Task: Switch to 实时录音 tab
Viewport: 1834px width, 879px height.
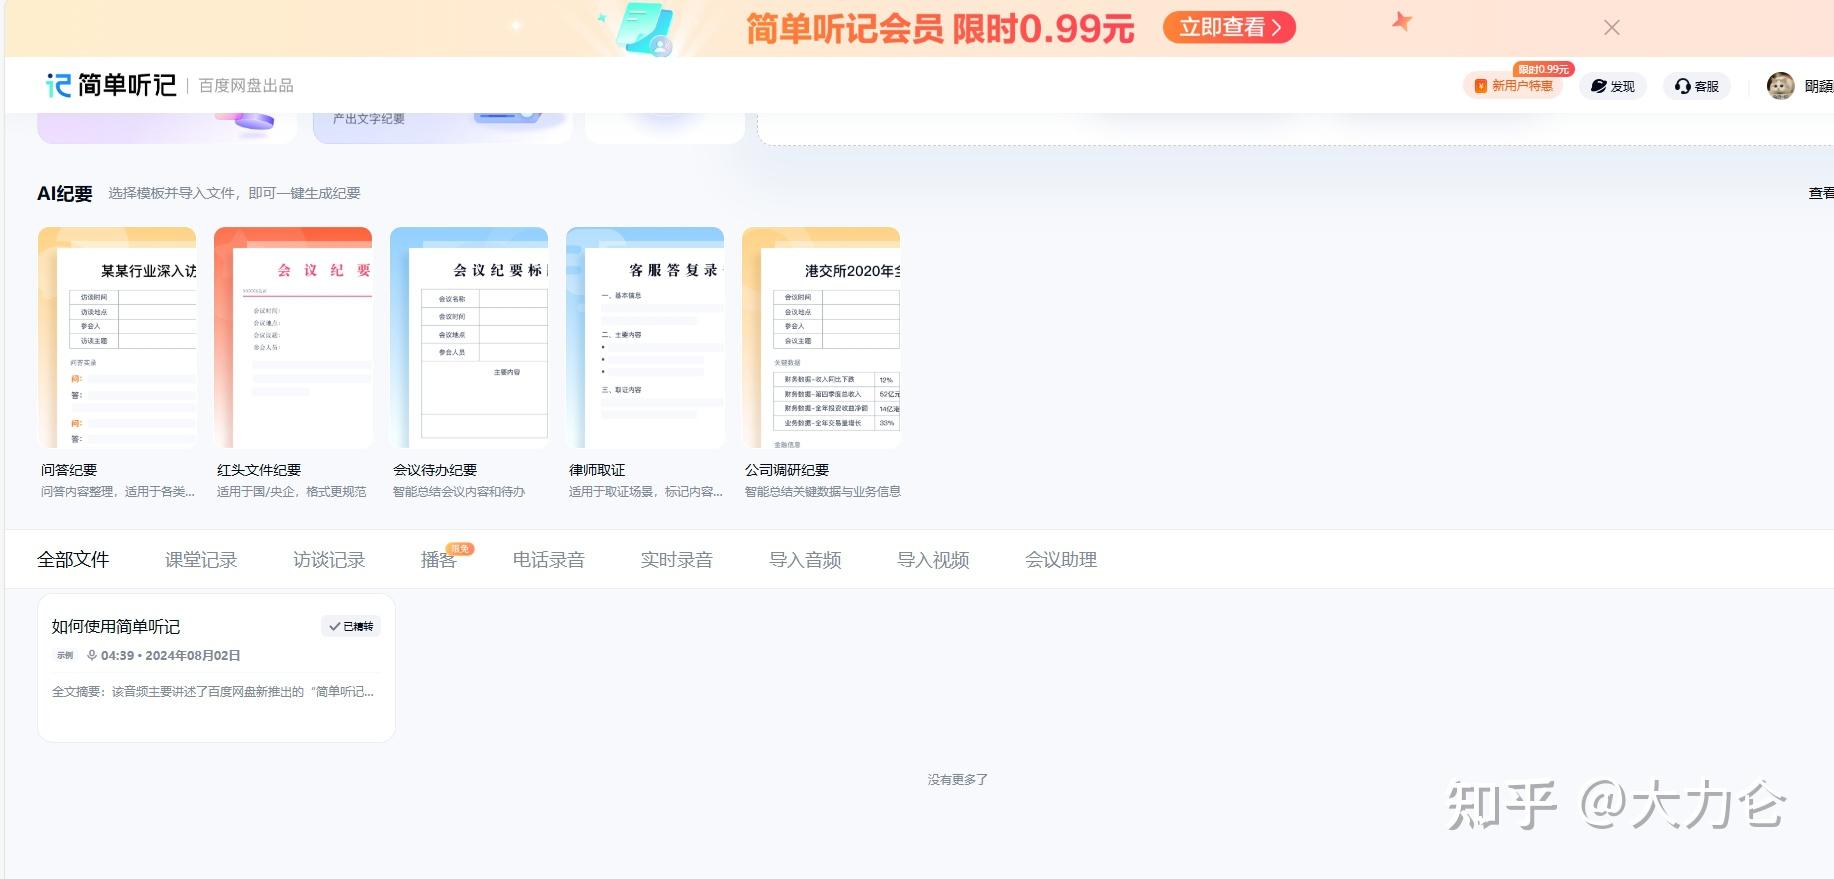Action: point(677,560)
